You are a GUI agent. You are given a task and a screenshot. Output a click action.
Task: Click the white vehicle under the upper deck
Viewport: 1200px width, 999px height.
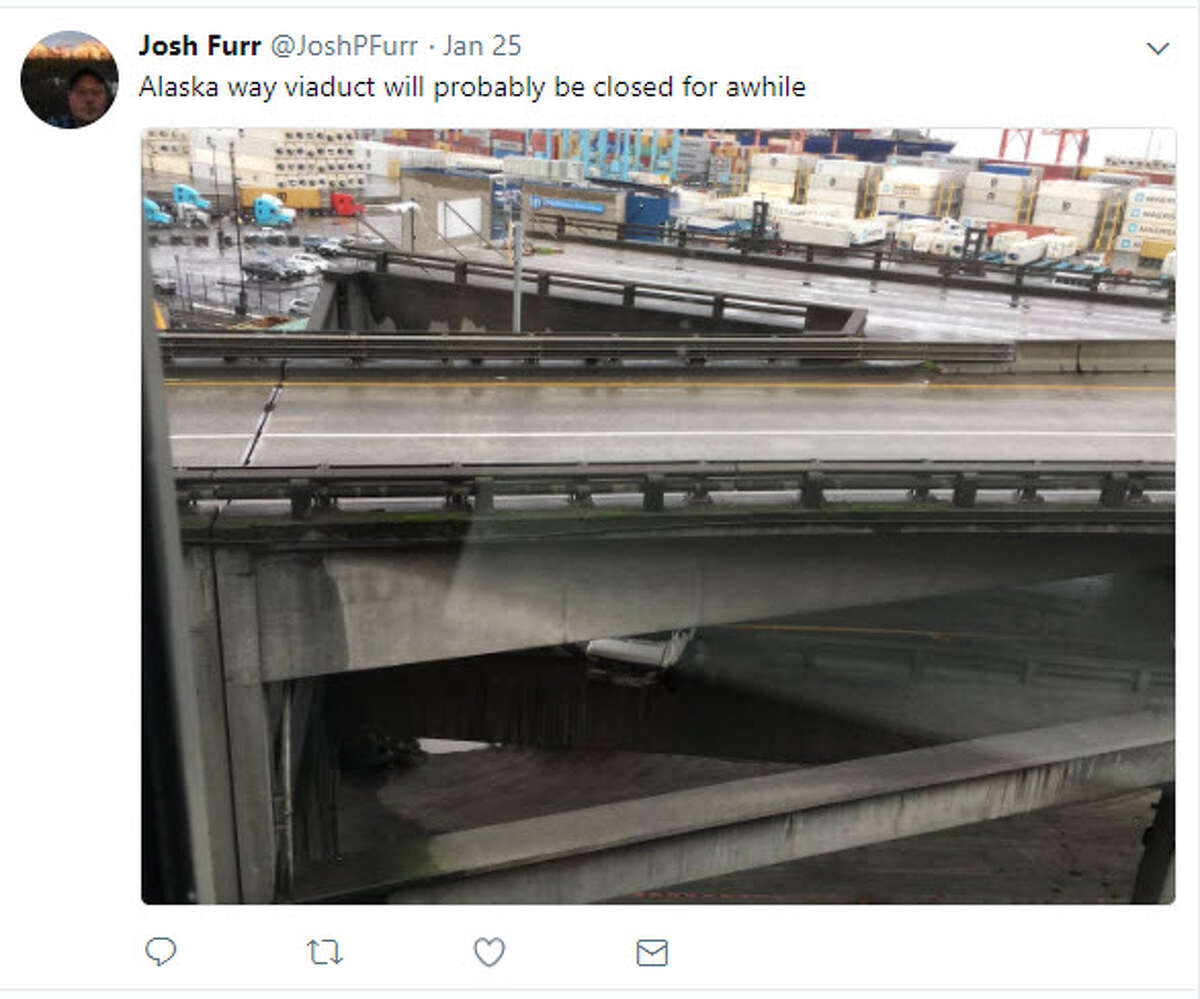638,650
